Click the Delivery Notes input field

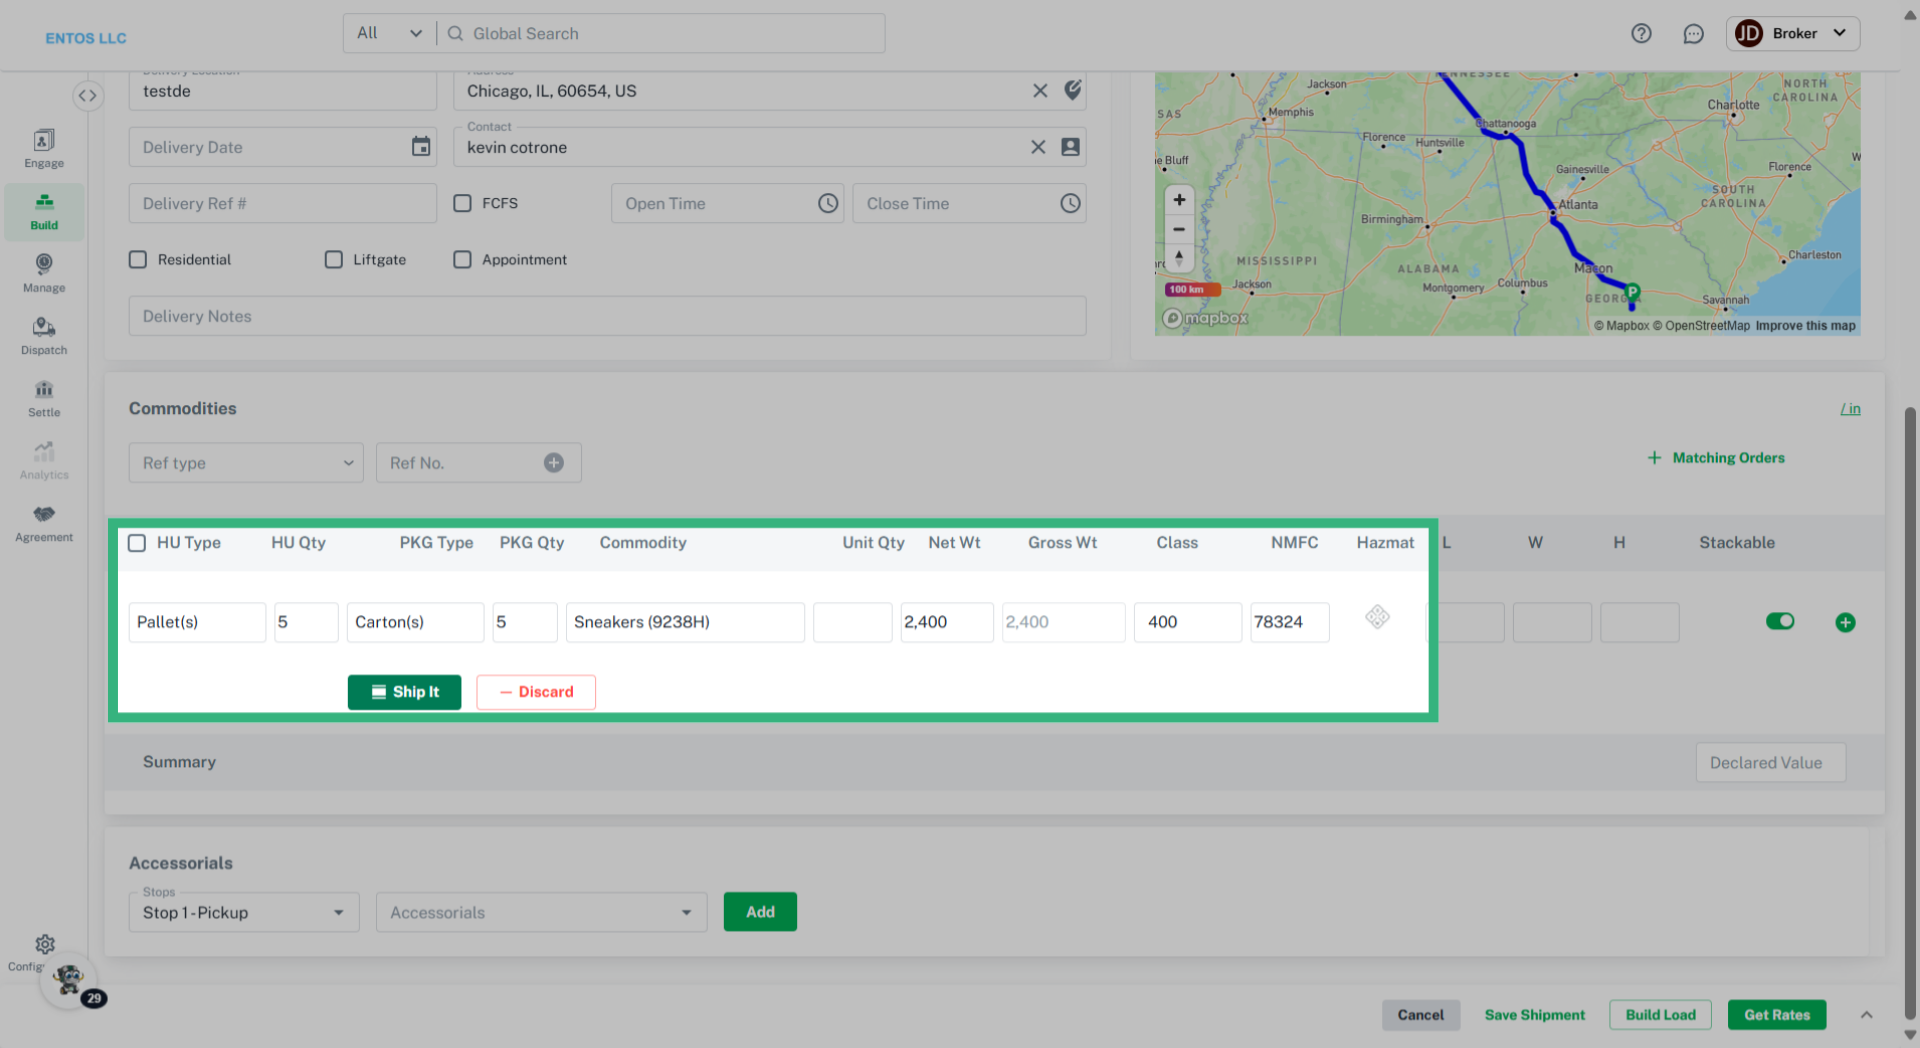point(607,316)
